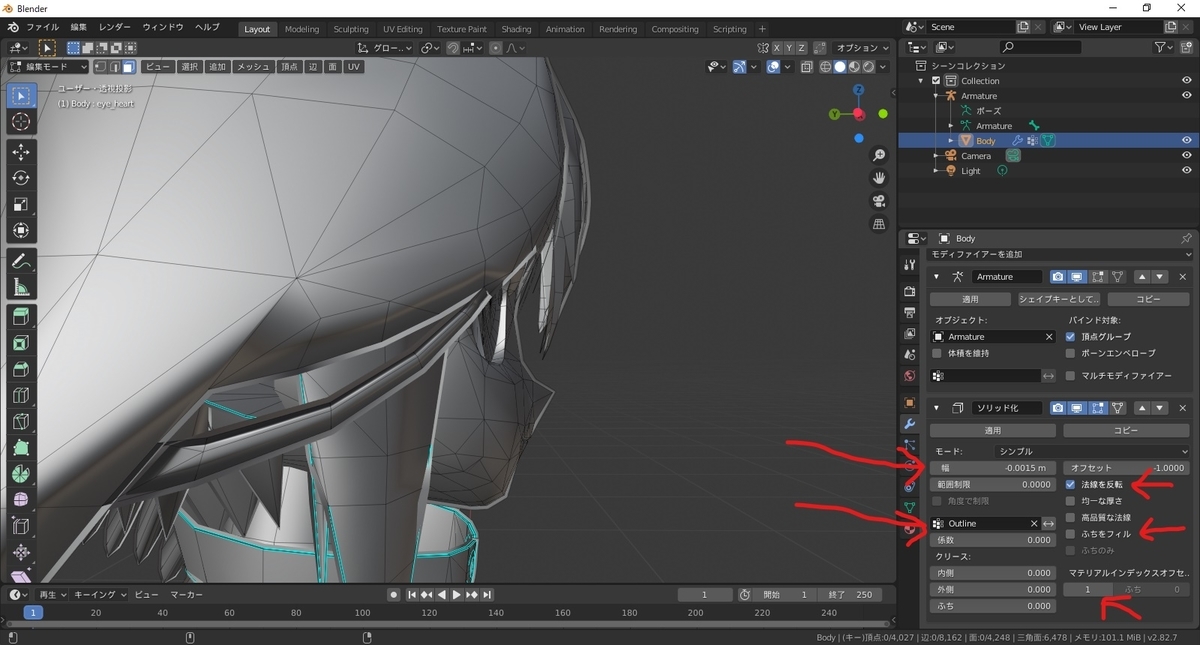Hide the Body object with its eye icon

point(1187,141)
